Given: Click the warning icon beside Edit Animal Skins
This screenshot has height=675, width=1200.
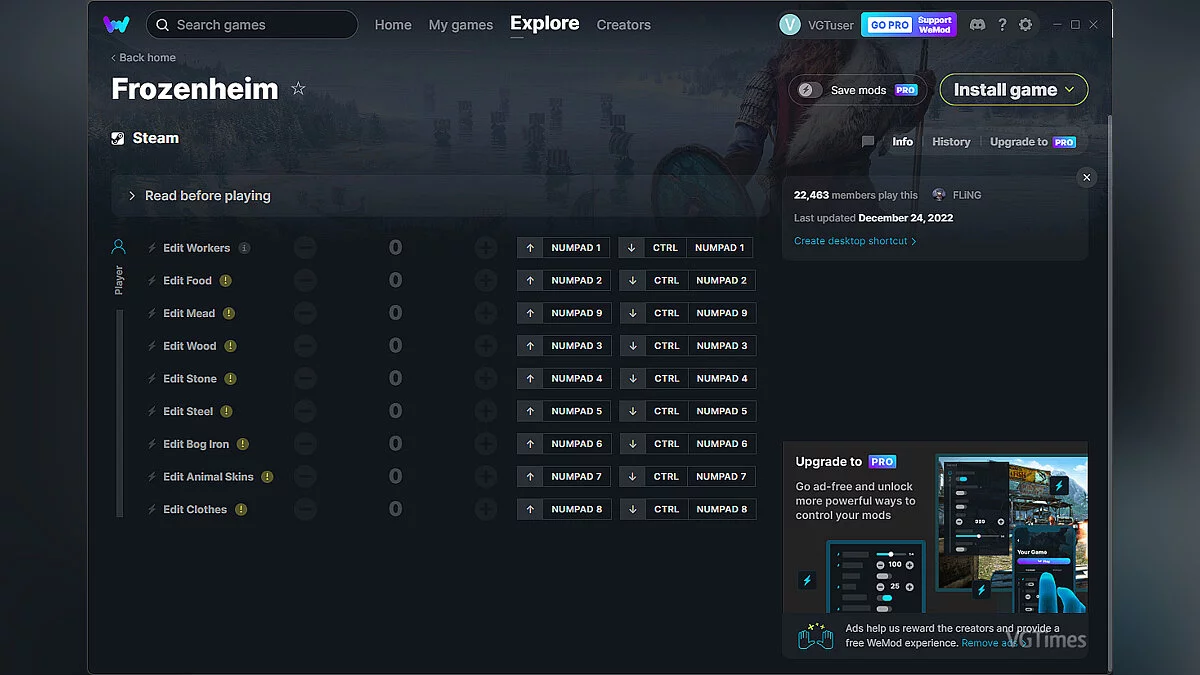Looking at the screenshot, I should (x=267, y=477).
